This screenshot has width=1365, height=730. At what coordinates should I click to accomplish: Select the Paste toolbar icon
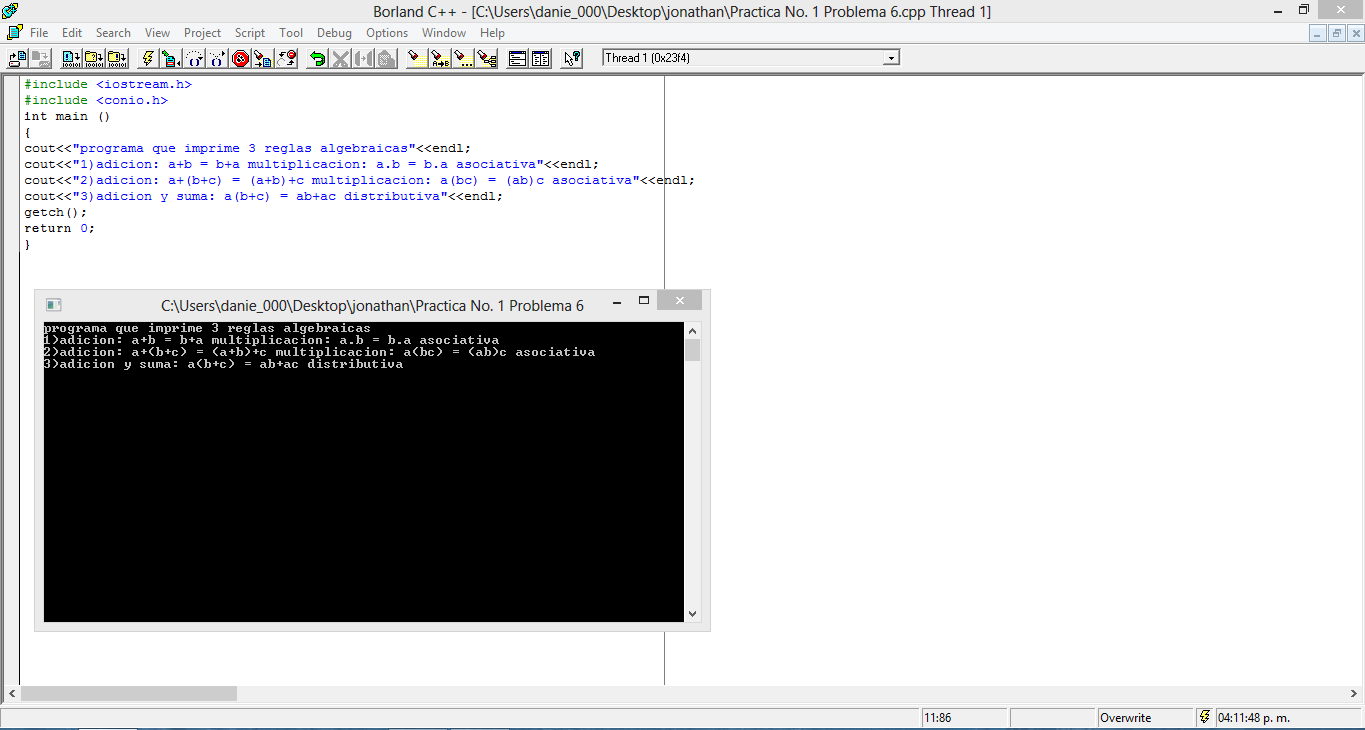point(386,58)
